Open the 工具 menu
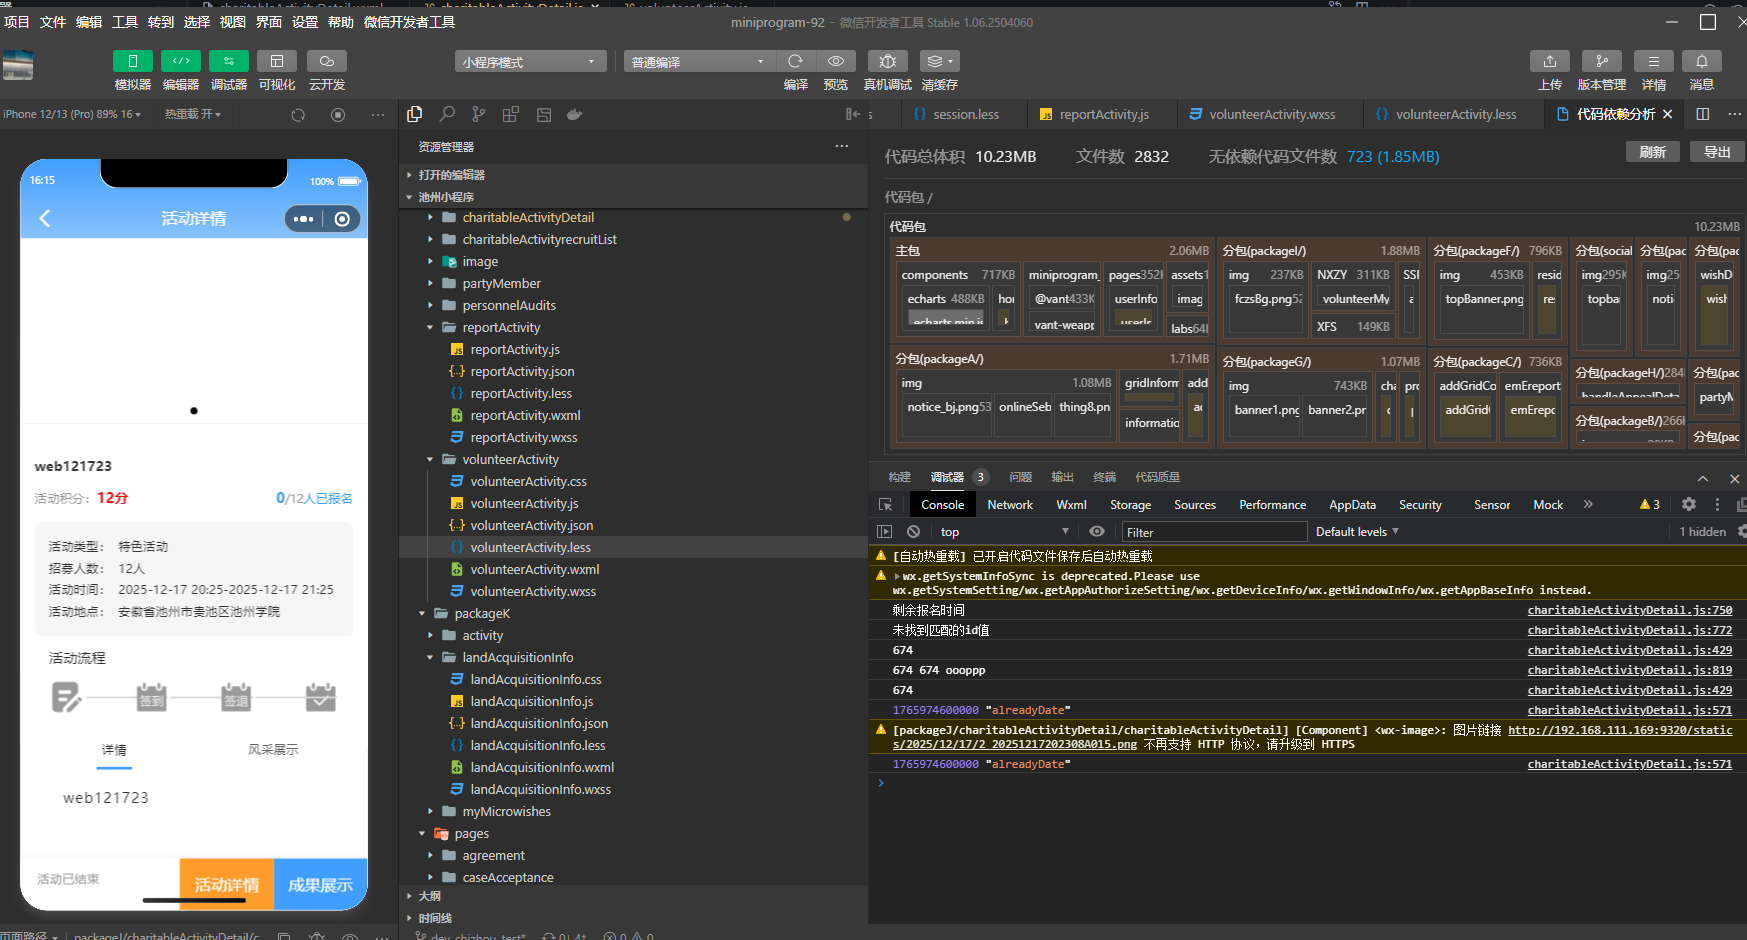 (x=125, y=22)
